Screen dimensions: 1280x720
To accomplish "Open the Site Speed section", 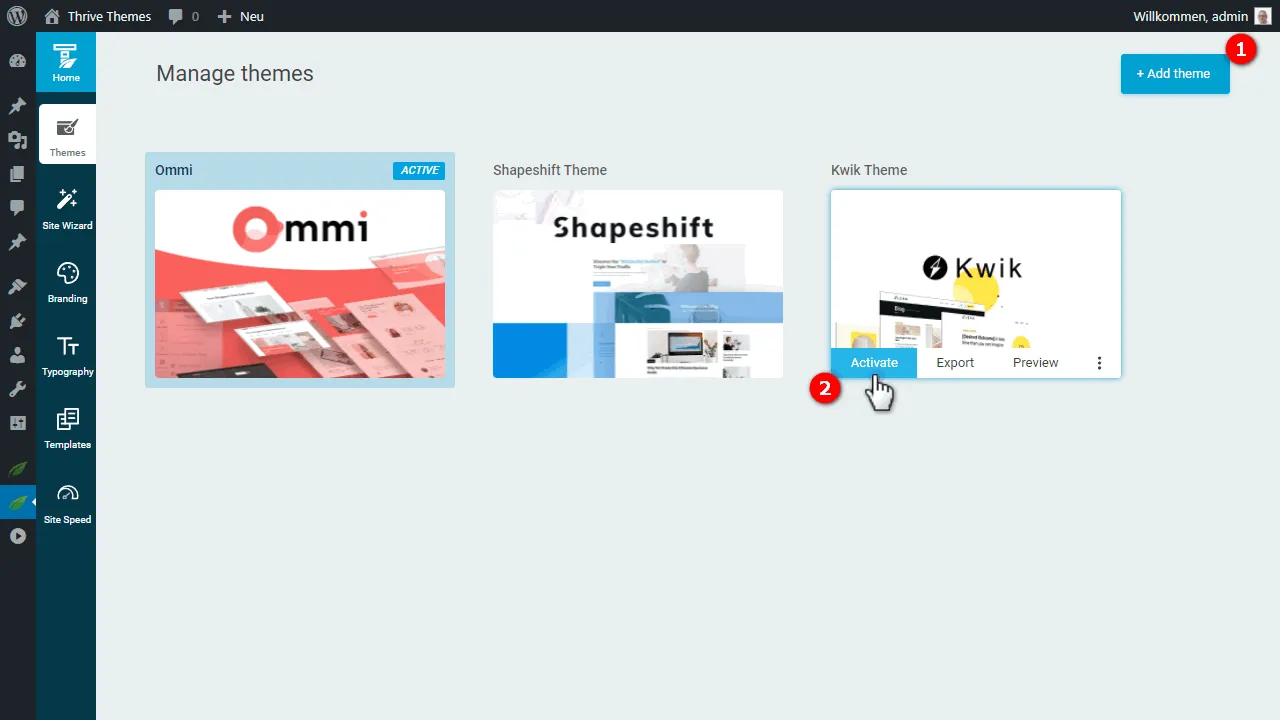I will pos(67,501).
